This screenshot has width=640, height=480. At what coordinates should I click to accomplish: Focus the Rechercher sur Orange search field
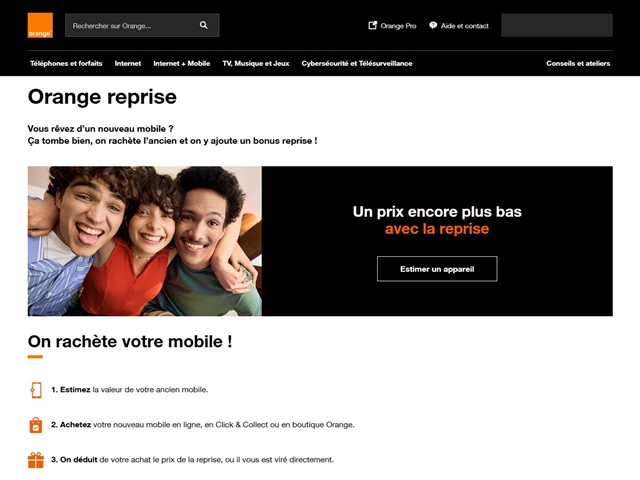[142, 25]
